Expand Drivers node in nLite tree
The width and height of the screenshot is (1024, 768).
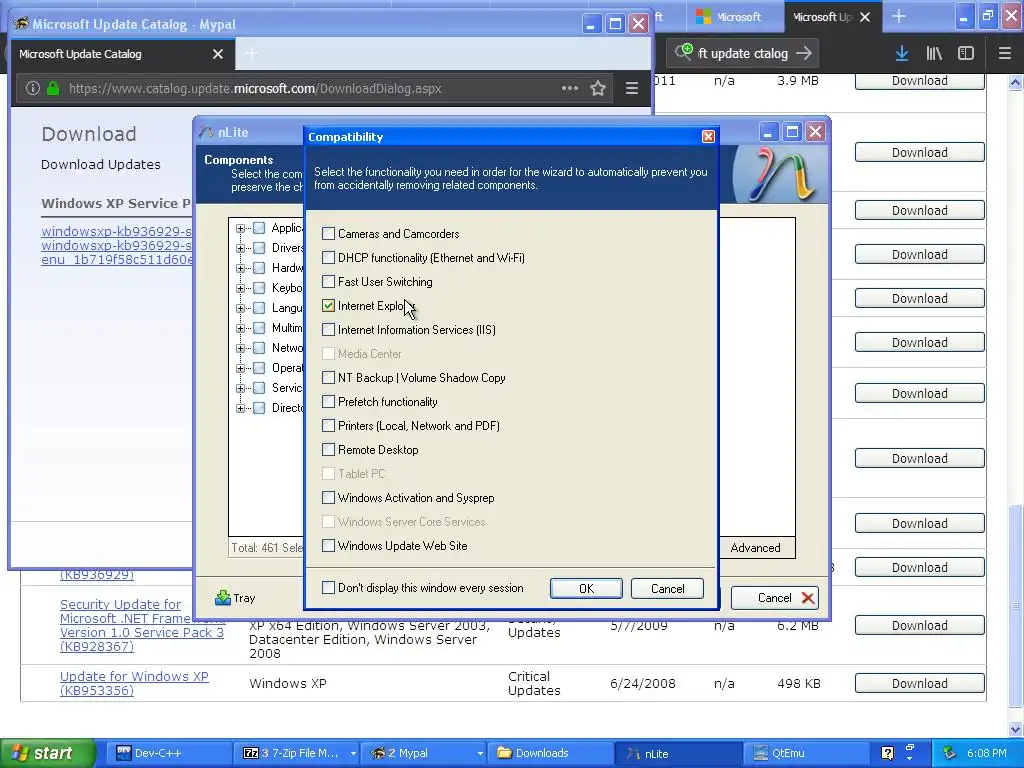click(x=240, y=248)
